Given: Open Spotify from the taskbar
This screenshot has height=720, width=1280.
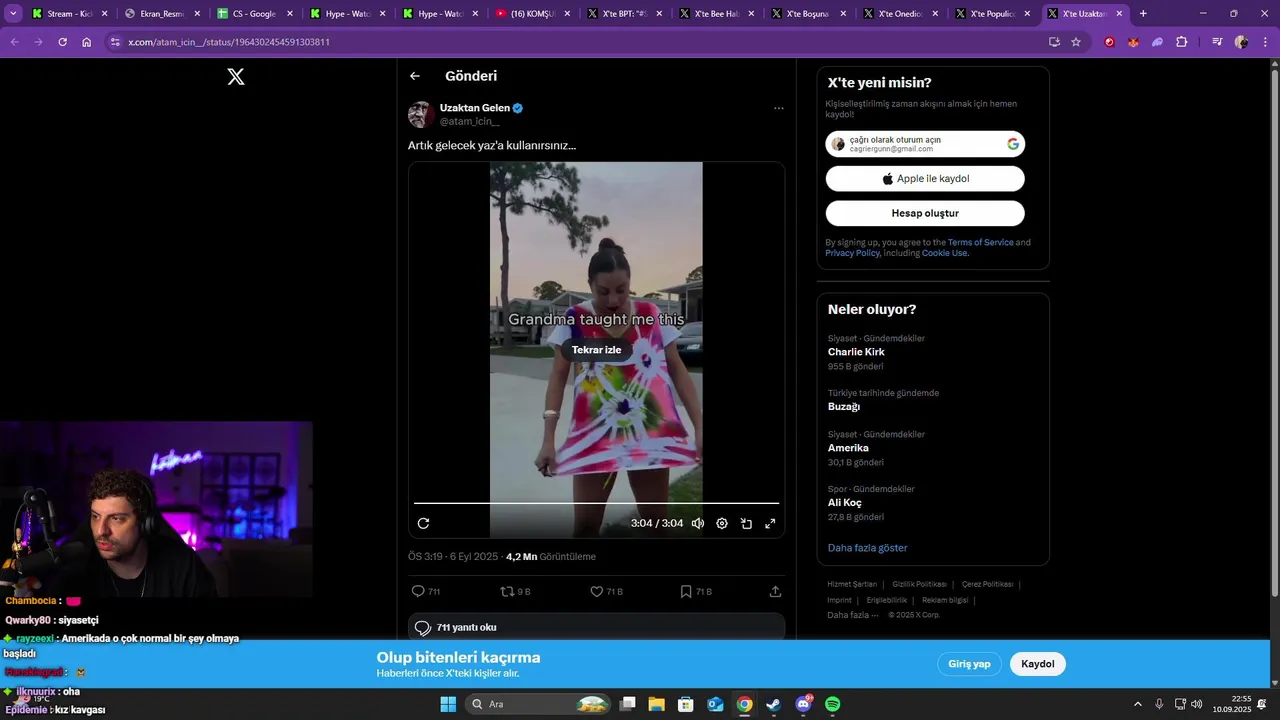Looking at the screenshot, I should [x=833, y=704].
